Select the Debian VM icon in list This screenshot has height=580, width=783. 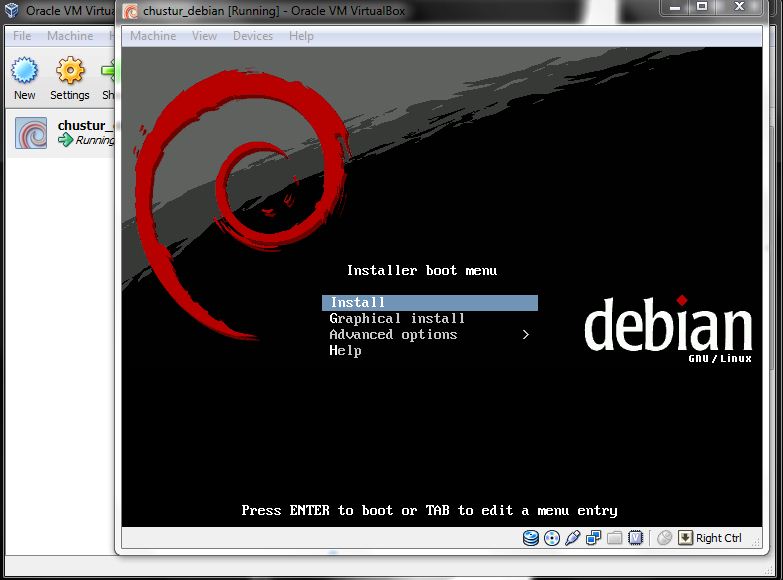(x=31, y=133)
